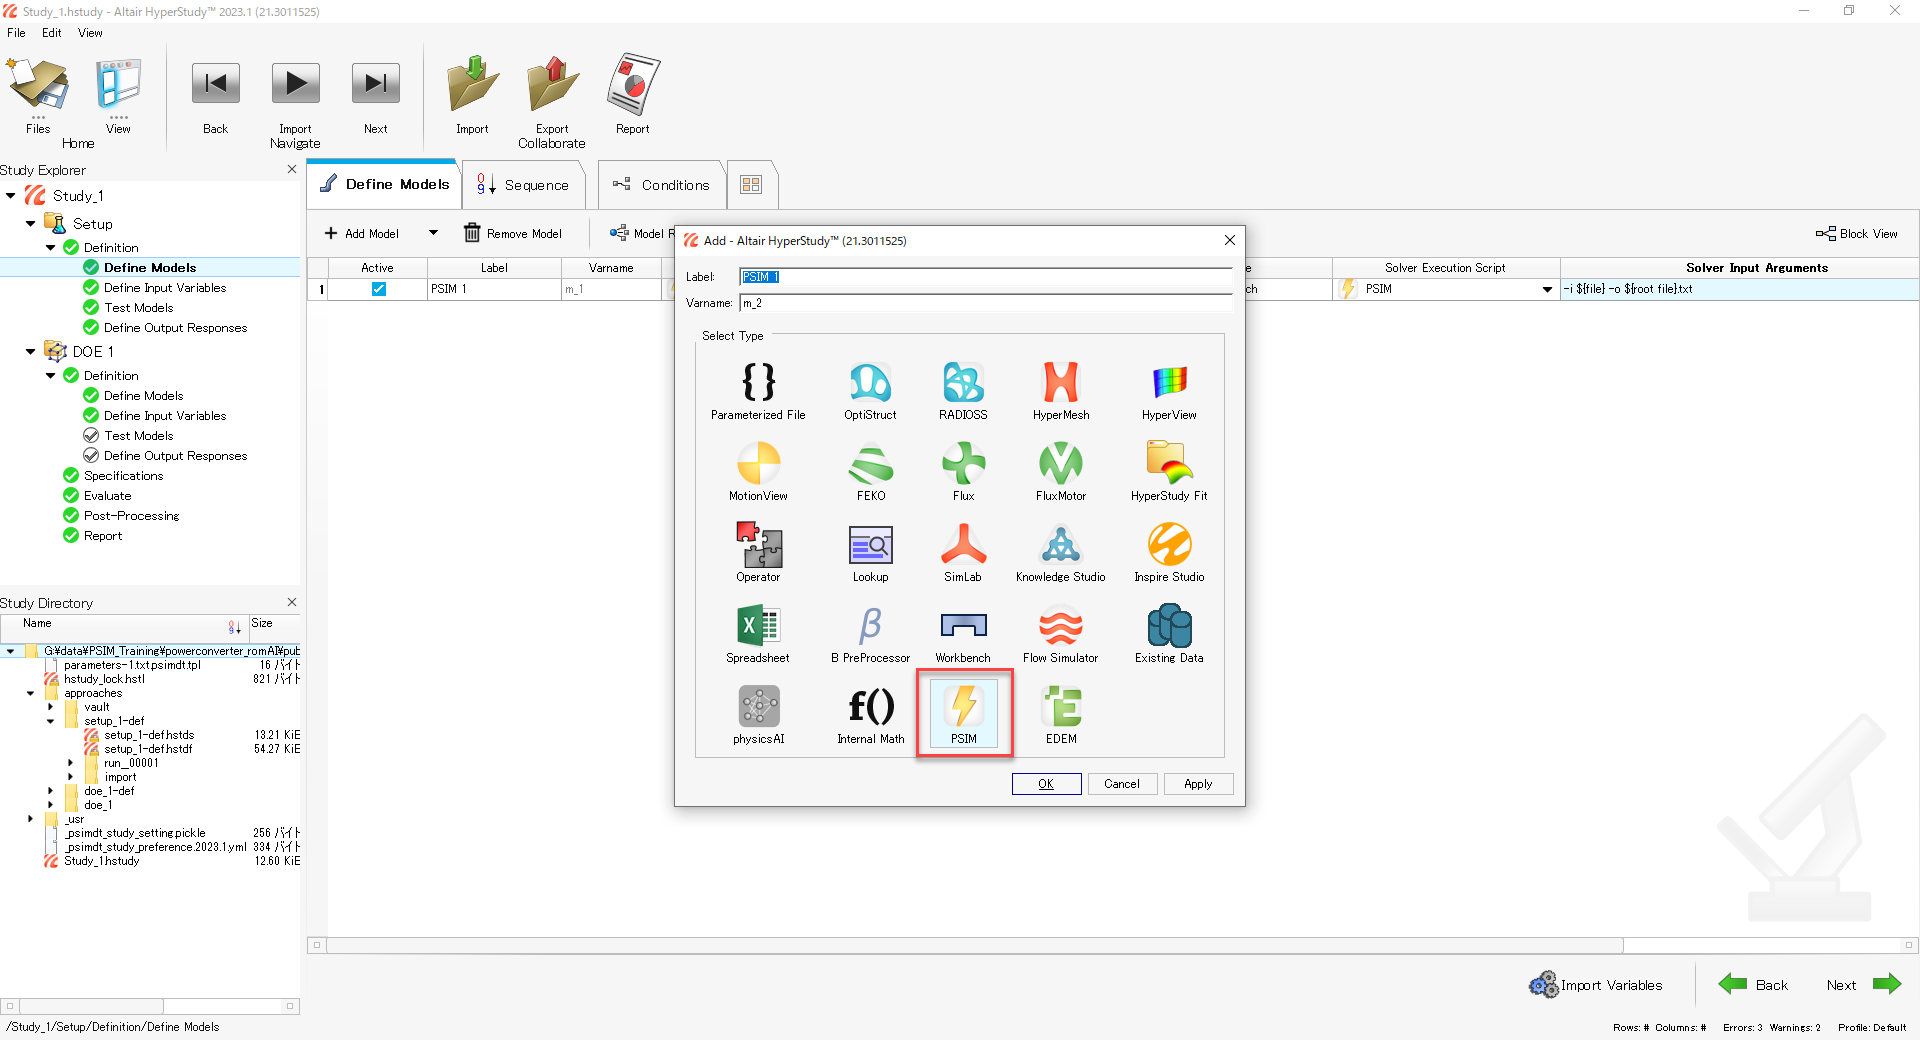
Task: Open the Files ribbon button
Action: [38, 96]
